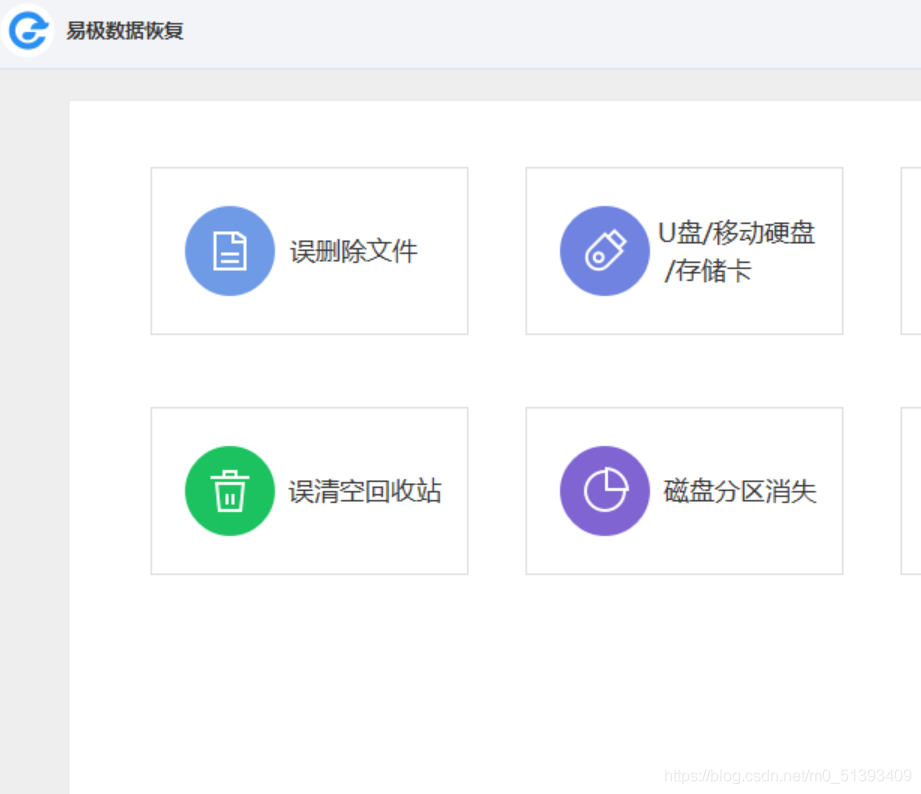Choose the U盘/移动硬盘/存储卡 label
Screen dimensions: 921x794
pyautogui.click(x=737, y=251)
